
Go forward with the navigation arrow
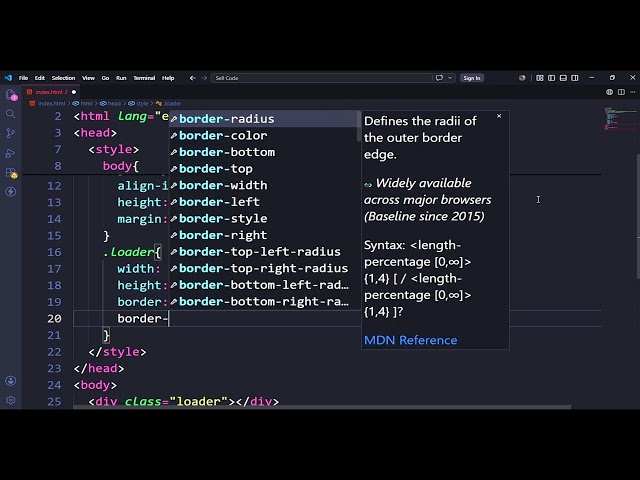204,78
